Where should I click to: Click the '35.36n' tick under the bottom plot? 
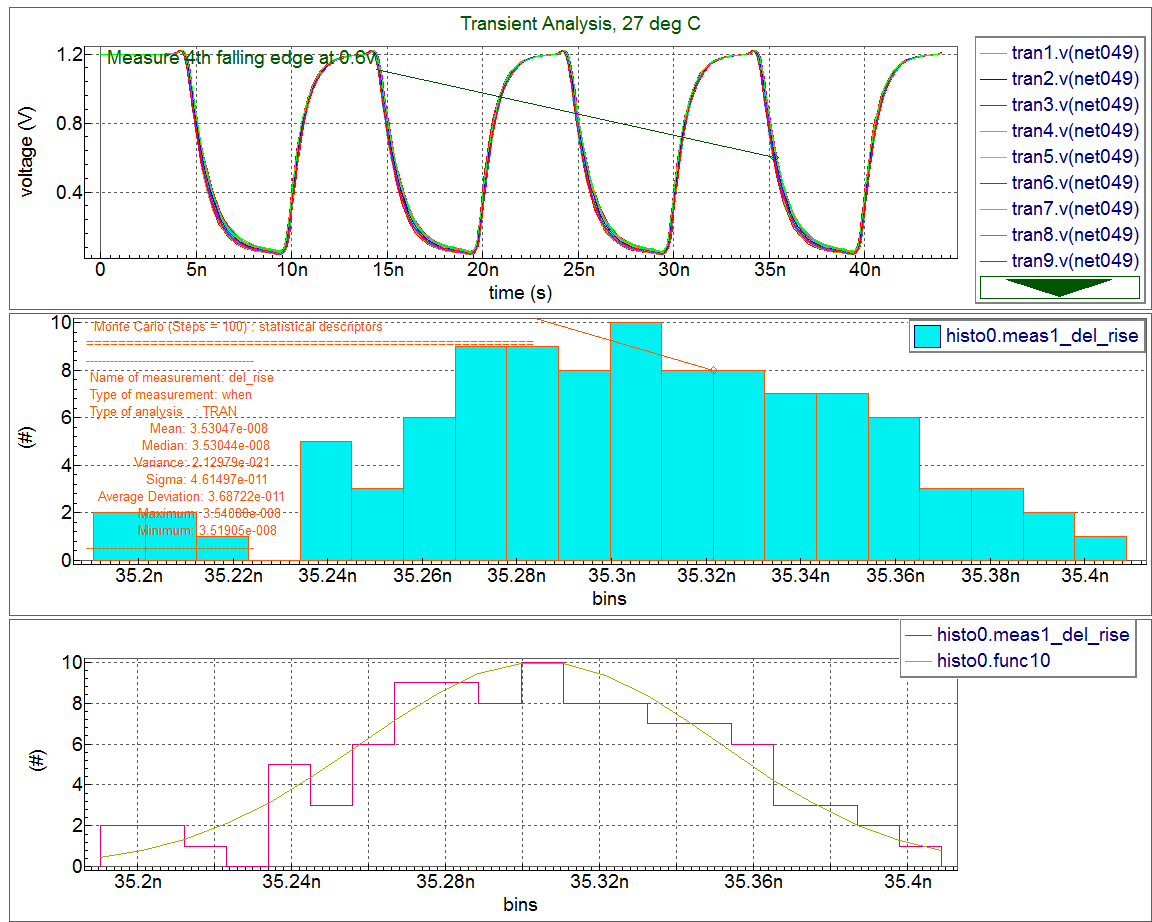[x=753, y=882]
